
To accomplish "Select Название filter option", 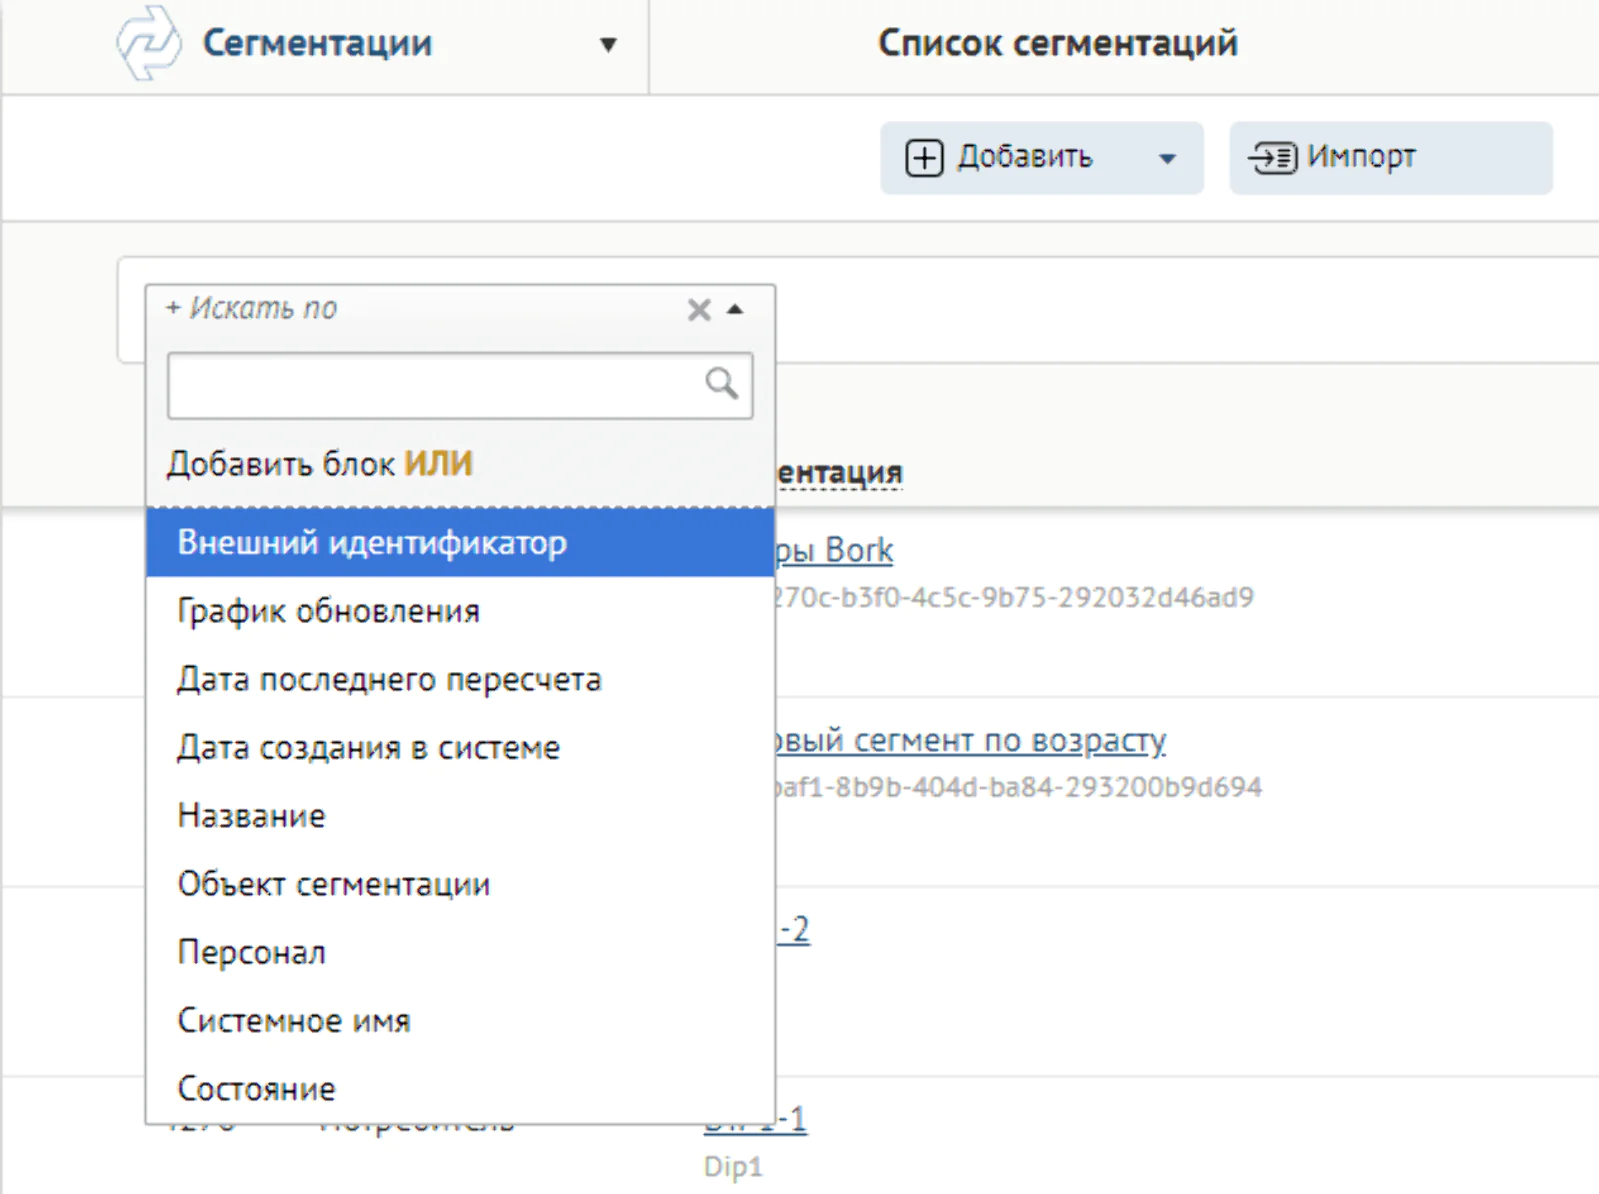I will 460,815.
